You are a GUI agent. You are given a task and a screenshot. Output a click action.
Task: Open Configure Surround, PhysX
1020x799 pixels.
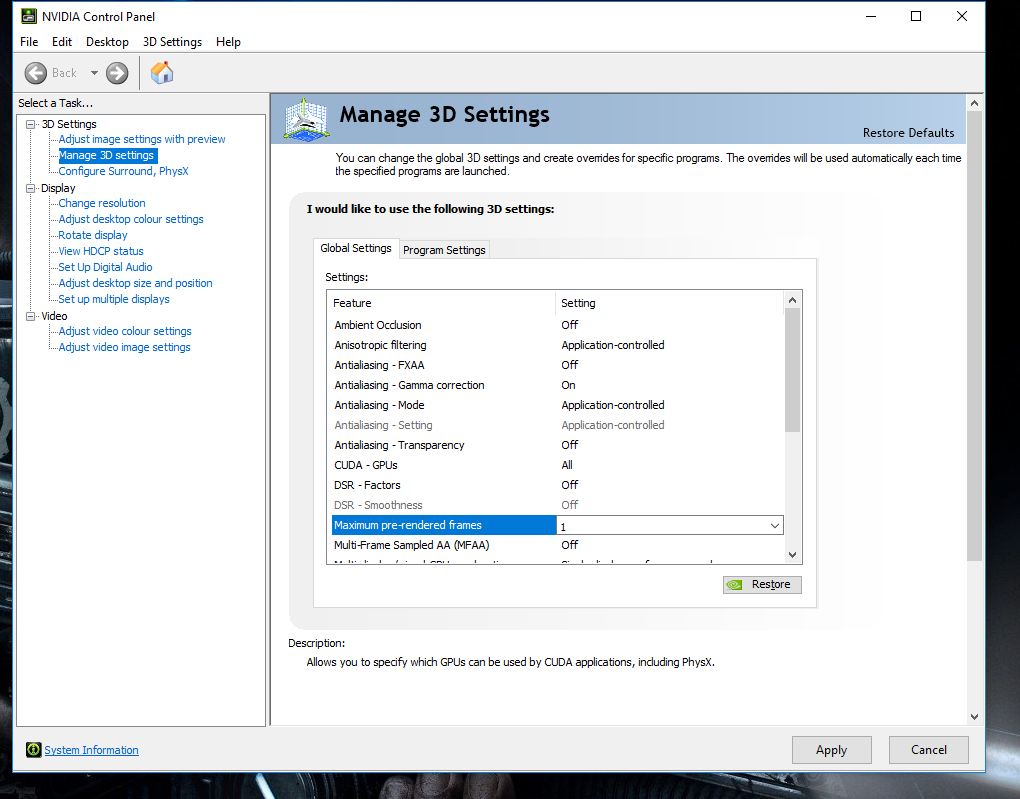point(124,171)
